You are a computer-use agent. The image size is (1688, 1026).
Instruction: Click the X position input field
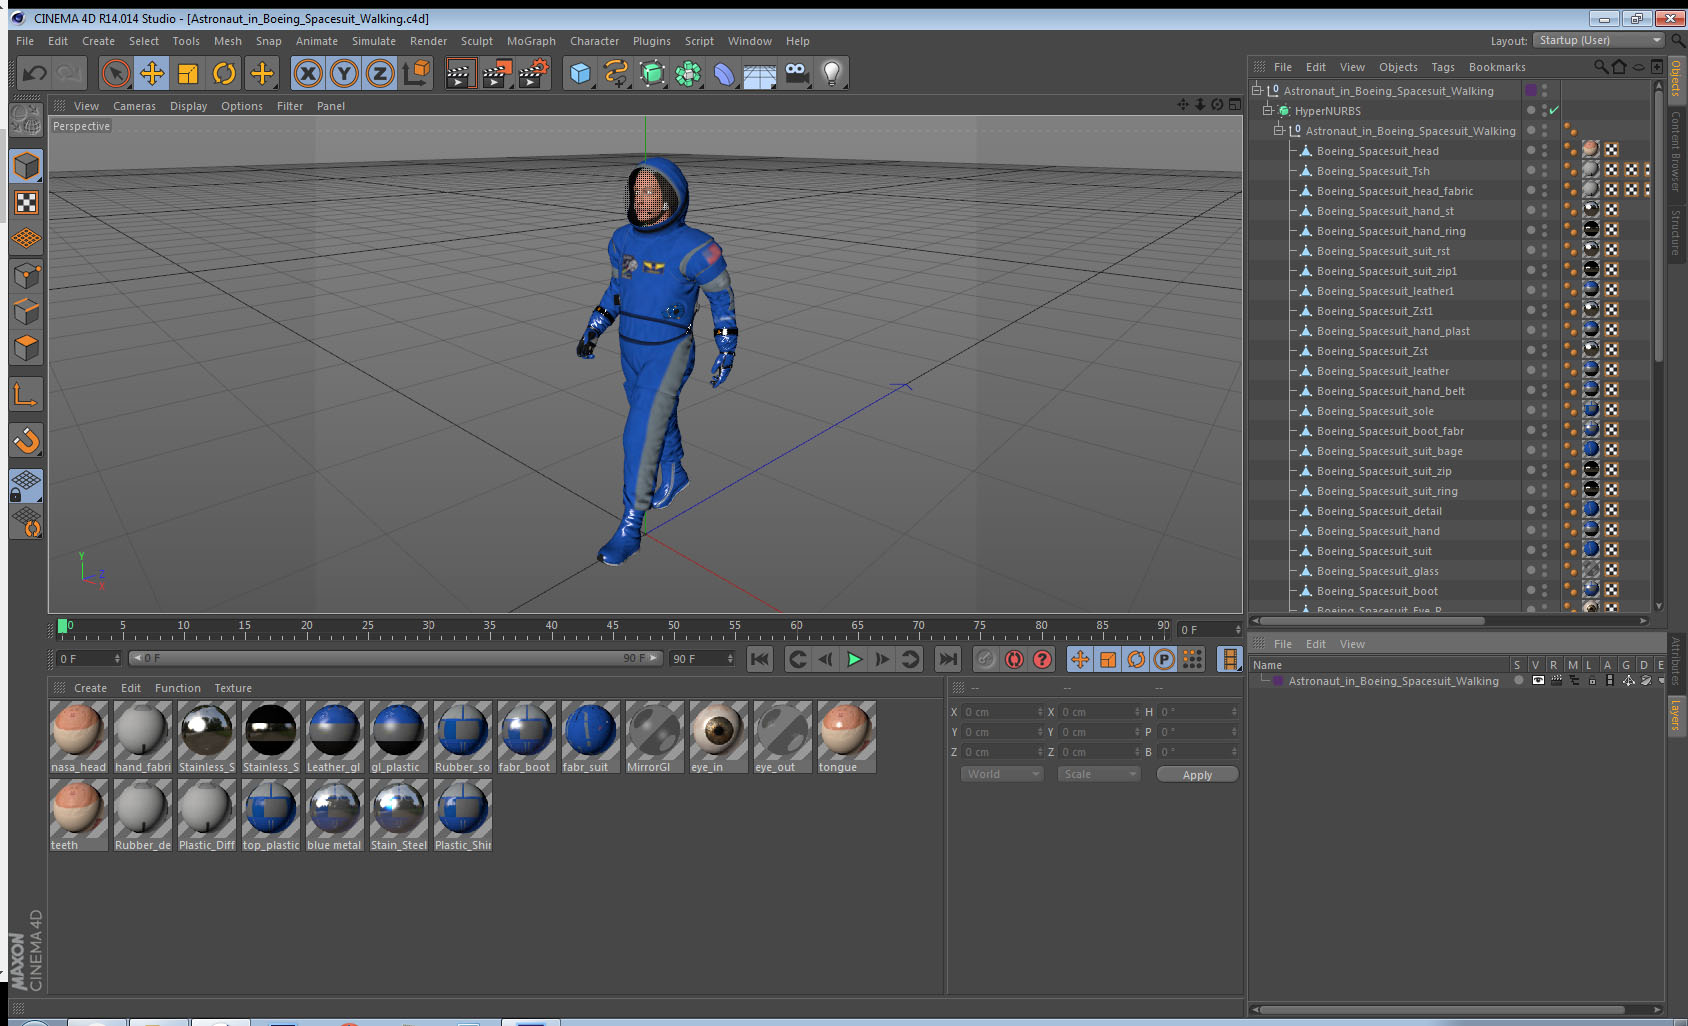tap(1002, 712)
